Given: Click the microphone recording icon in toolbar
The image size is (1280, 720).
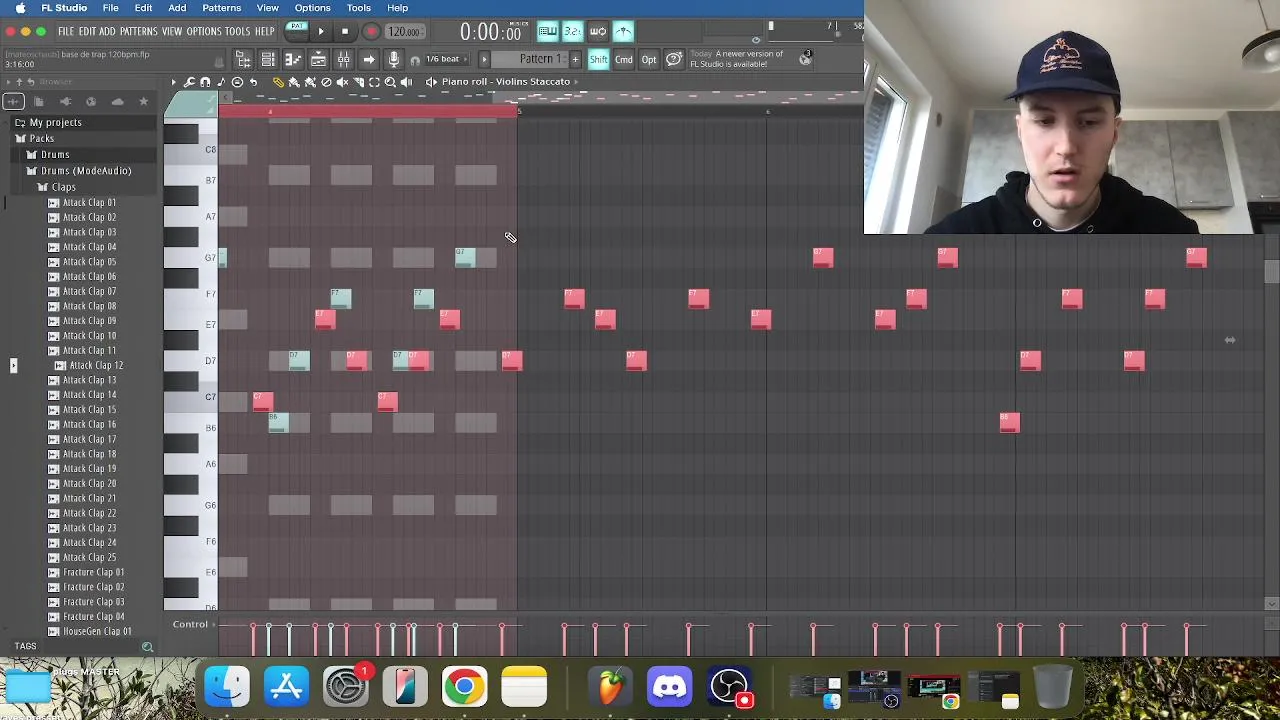Looking at the screenshot, I should pos(394,59).
